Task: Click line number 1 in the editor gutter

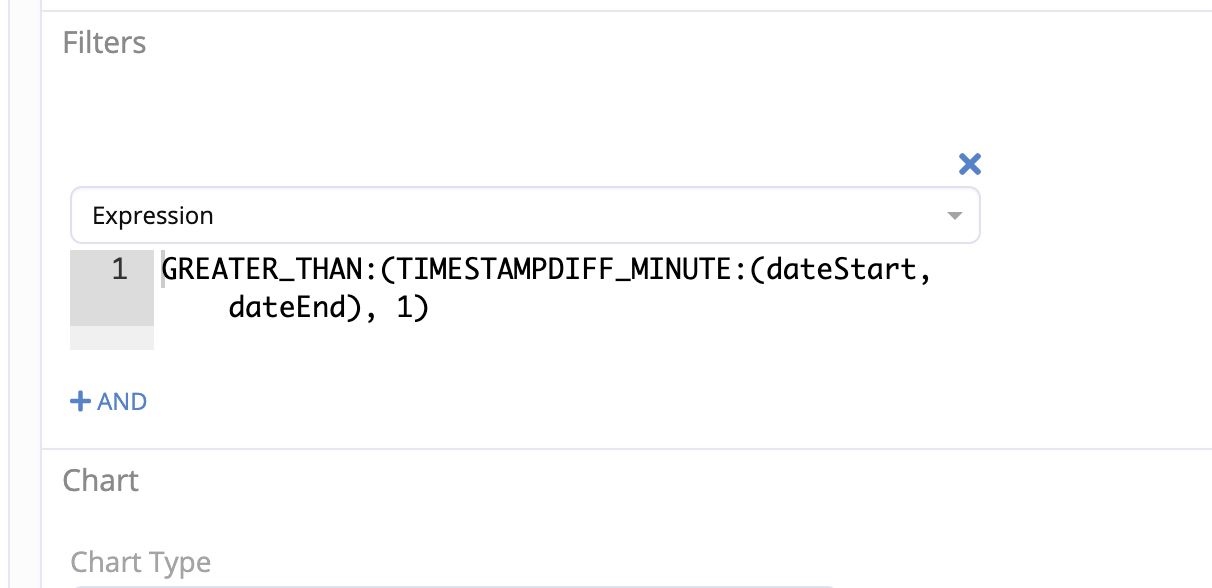Action: point(119,270)
